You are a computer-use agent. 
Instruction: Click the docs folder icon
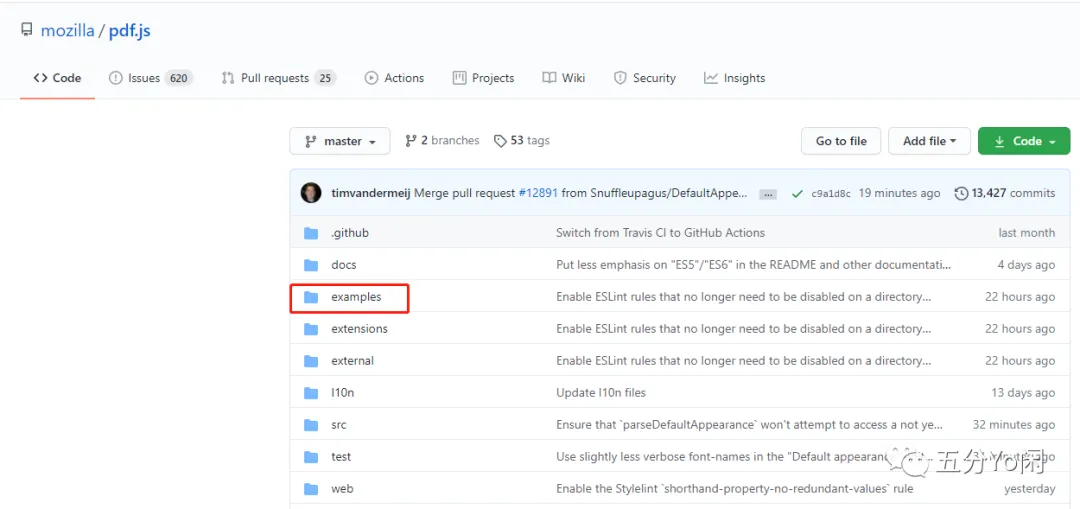click(311, 264)
